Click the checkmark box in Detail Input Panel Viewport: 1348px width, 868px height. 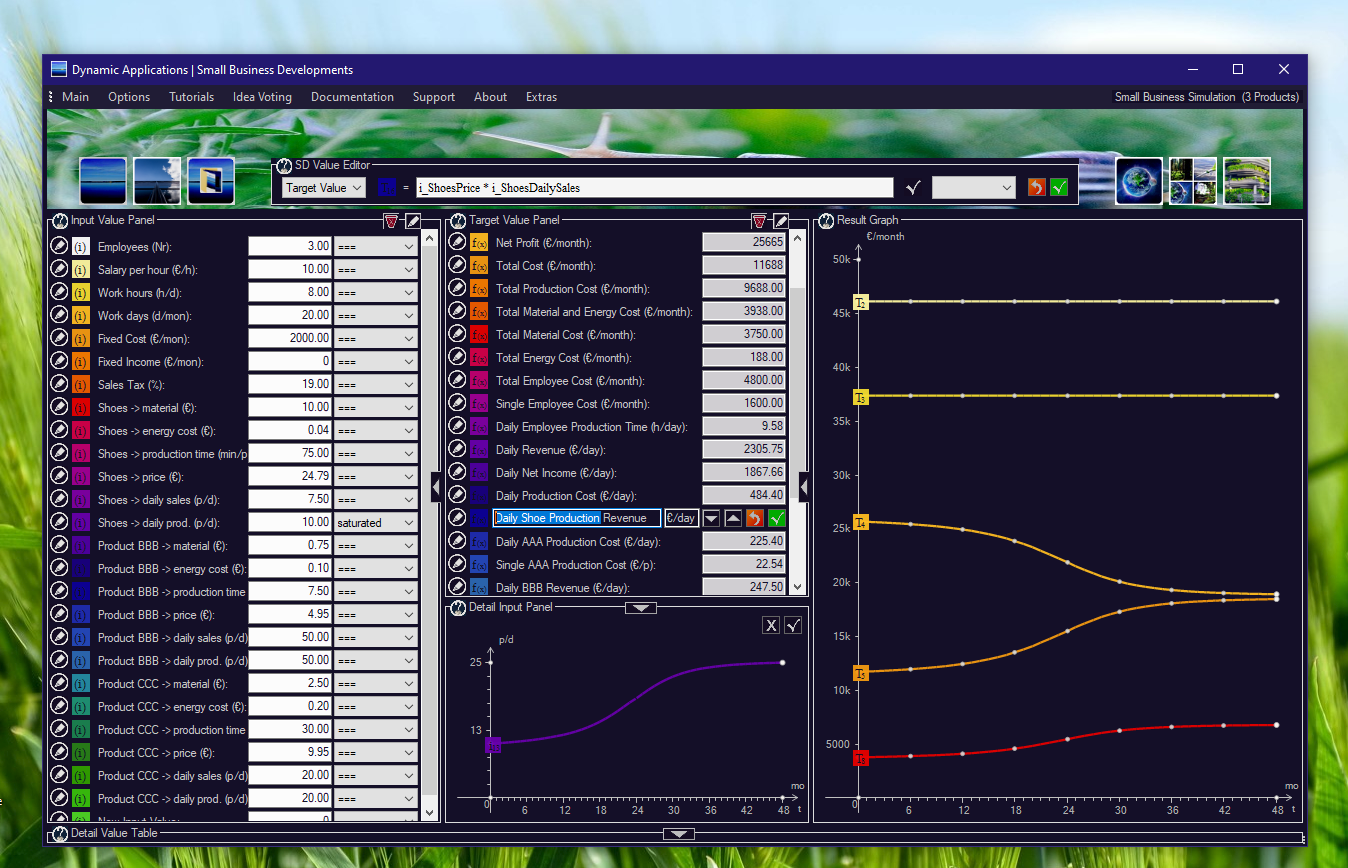click(x=793, y=625)
